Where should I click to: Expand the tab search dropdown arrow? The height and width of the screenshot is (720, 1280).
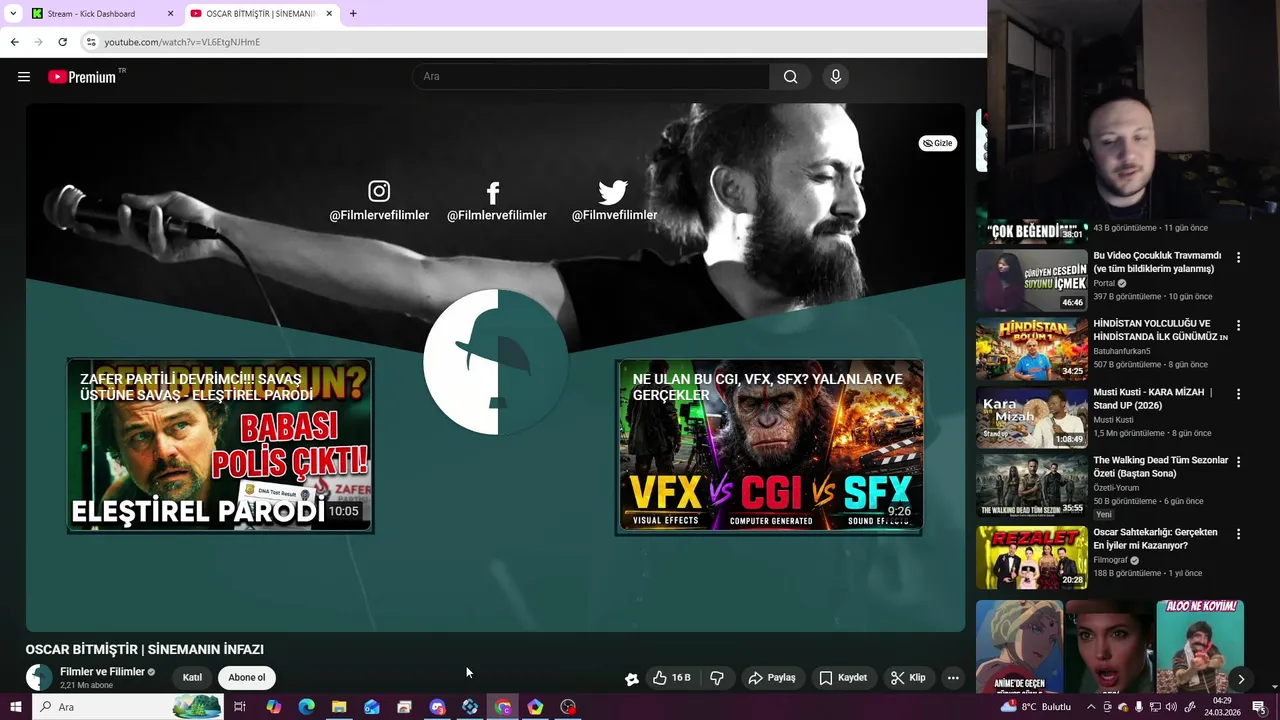tap(13, 14)
